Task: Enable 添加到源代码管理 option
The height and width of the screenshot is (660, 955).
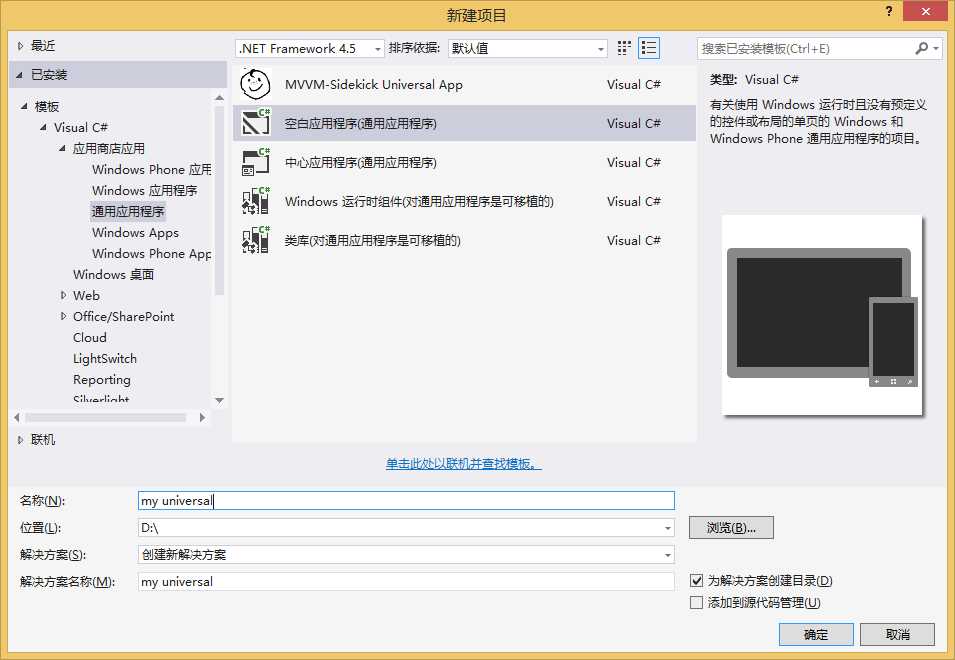Action: pos(695,602)
